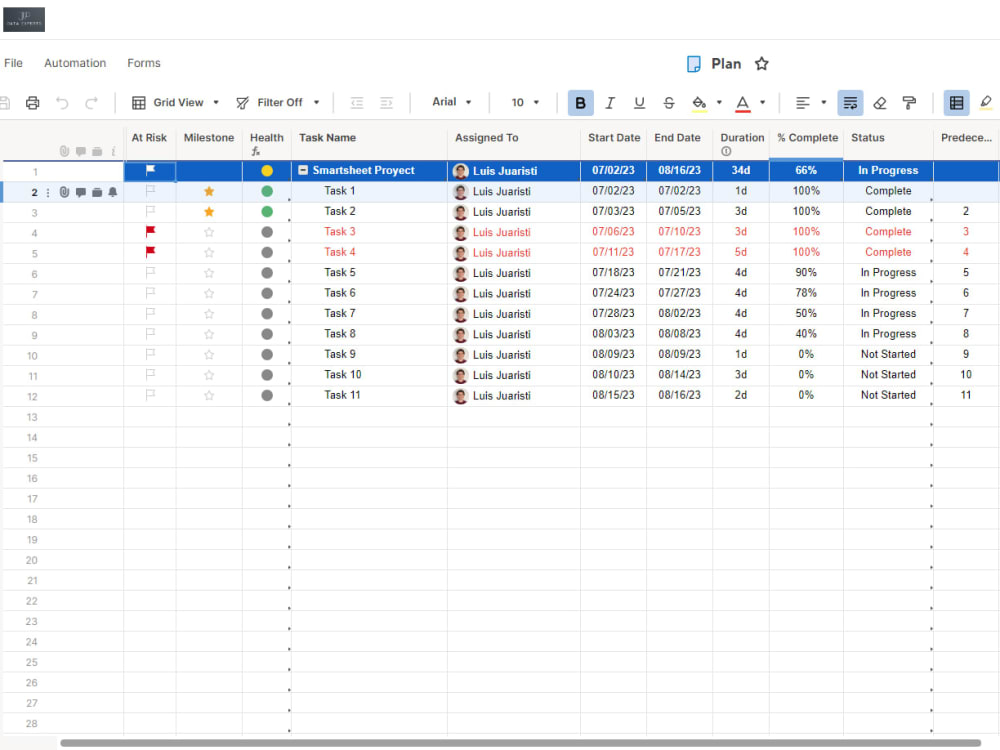Click the format painter icon
The image size is (1000, 750).
pos(909,102)
